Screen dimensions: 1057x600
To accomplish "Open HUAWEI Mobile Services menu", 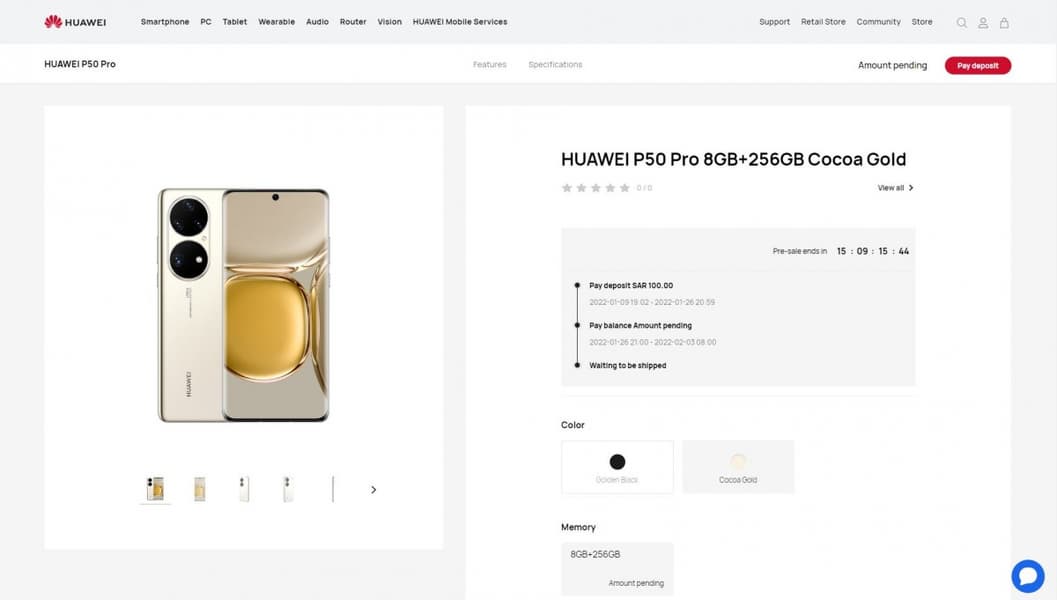I will click(460, 22).
